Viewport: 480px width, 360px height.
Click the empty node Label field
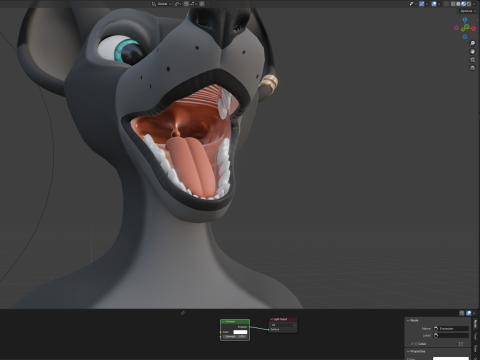click(x=451, y=335)
